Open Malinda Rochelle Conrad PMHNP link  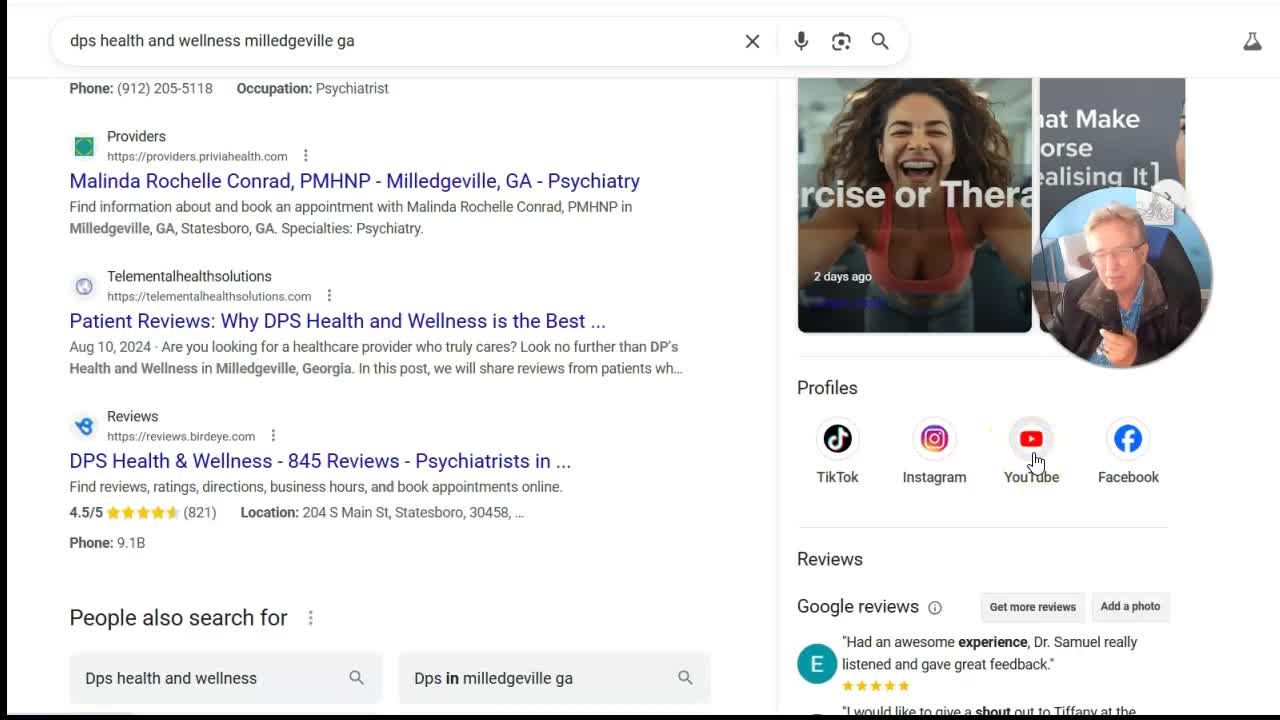(354, 181)
